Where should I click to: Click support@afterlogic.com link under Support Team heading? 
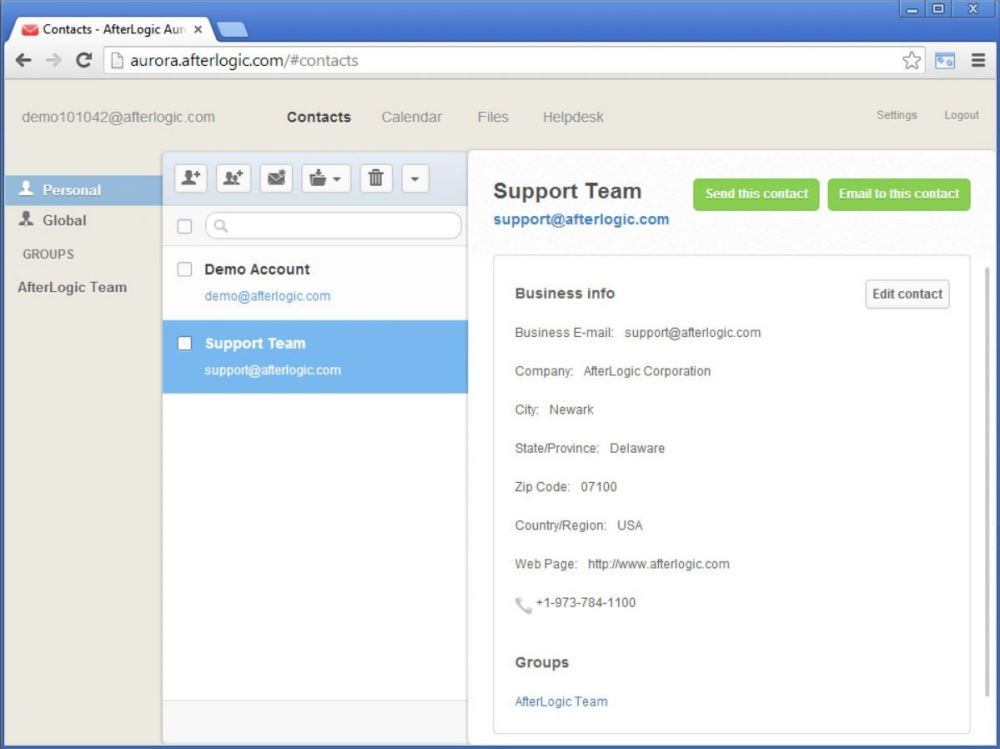point(581,219)
